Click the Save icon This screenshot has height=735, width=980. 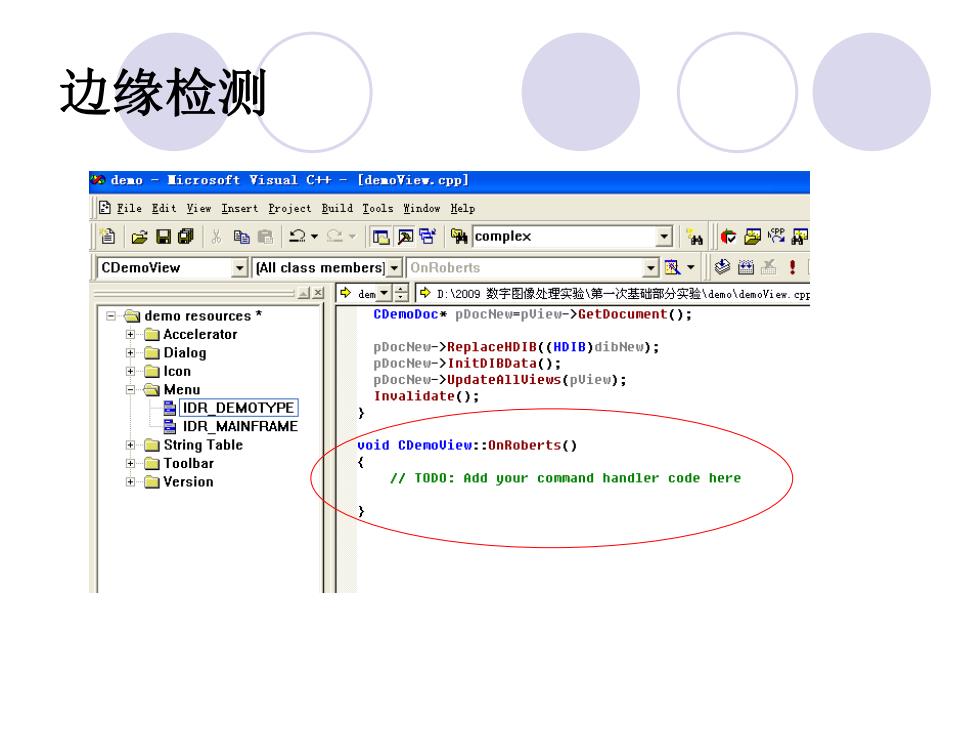click(x=163, y=236)
